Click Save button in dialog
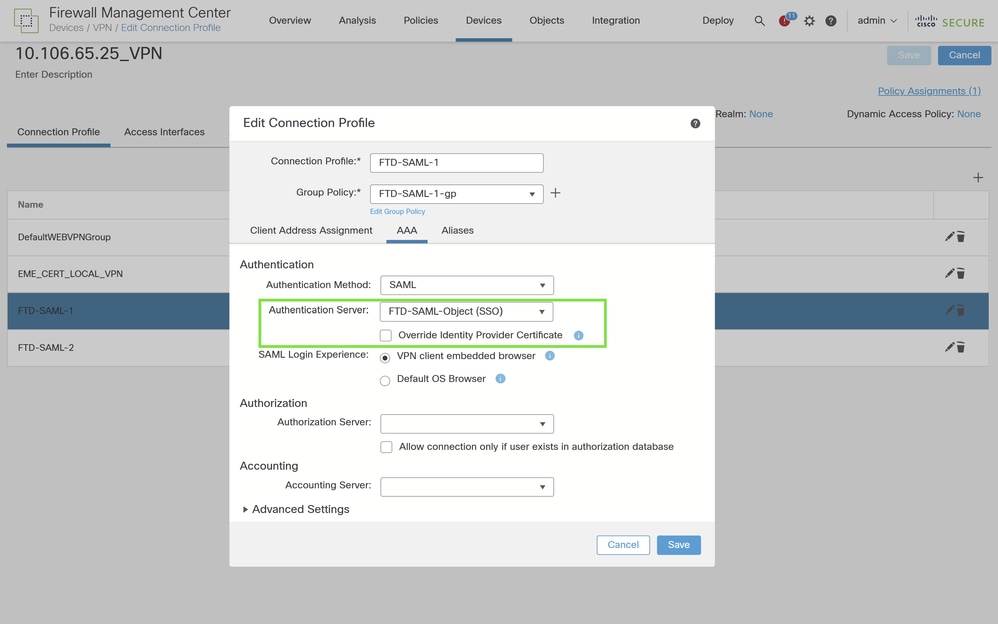This screenshot has width=998, height=624. coord(678,545)
